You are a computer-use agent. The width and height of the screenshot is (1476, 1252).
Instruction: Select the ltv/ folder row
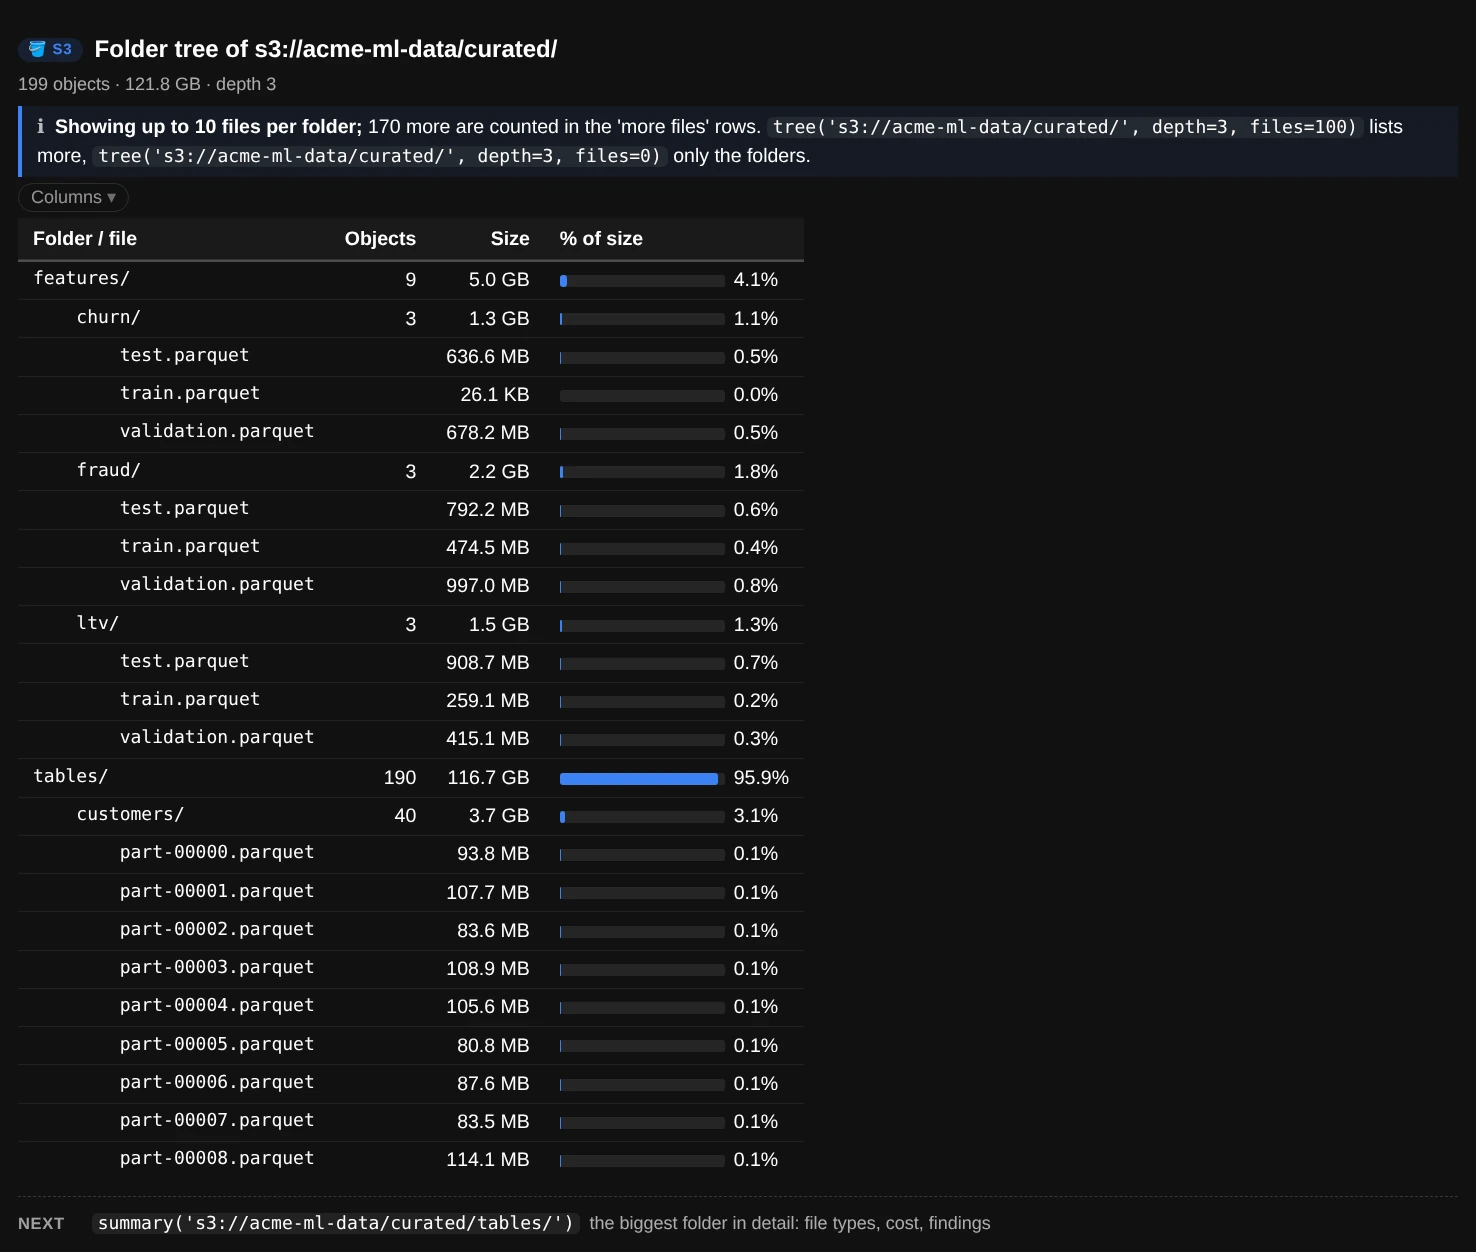tap(411, 625)
